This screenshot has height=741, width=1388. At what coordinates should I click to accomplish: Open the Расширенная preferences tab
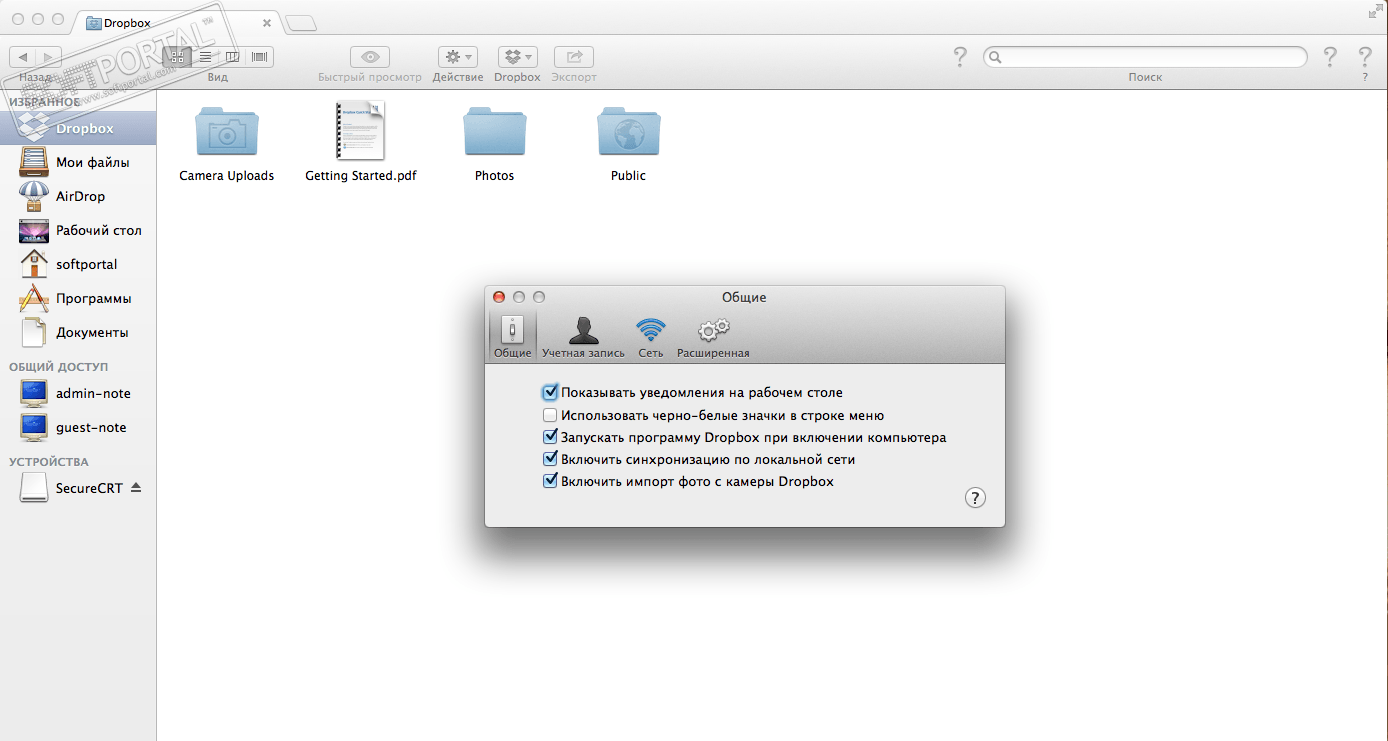tap(713, 337)
